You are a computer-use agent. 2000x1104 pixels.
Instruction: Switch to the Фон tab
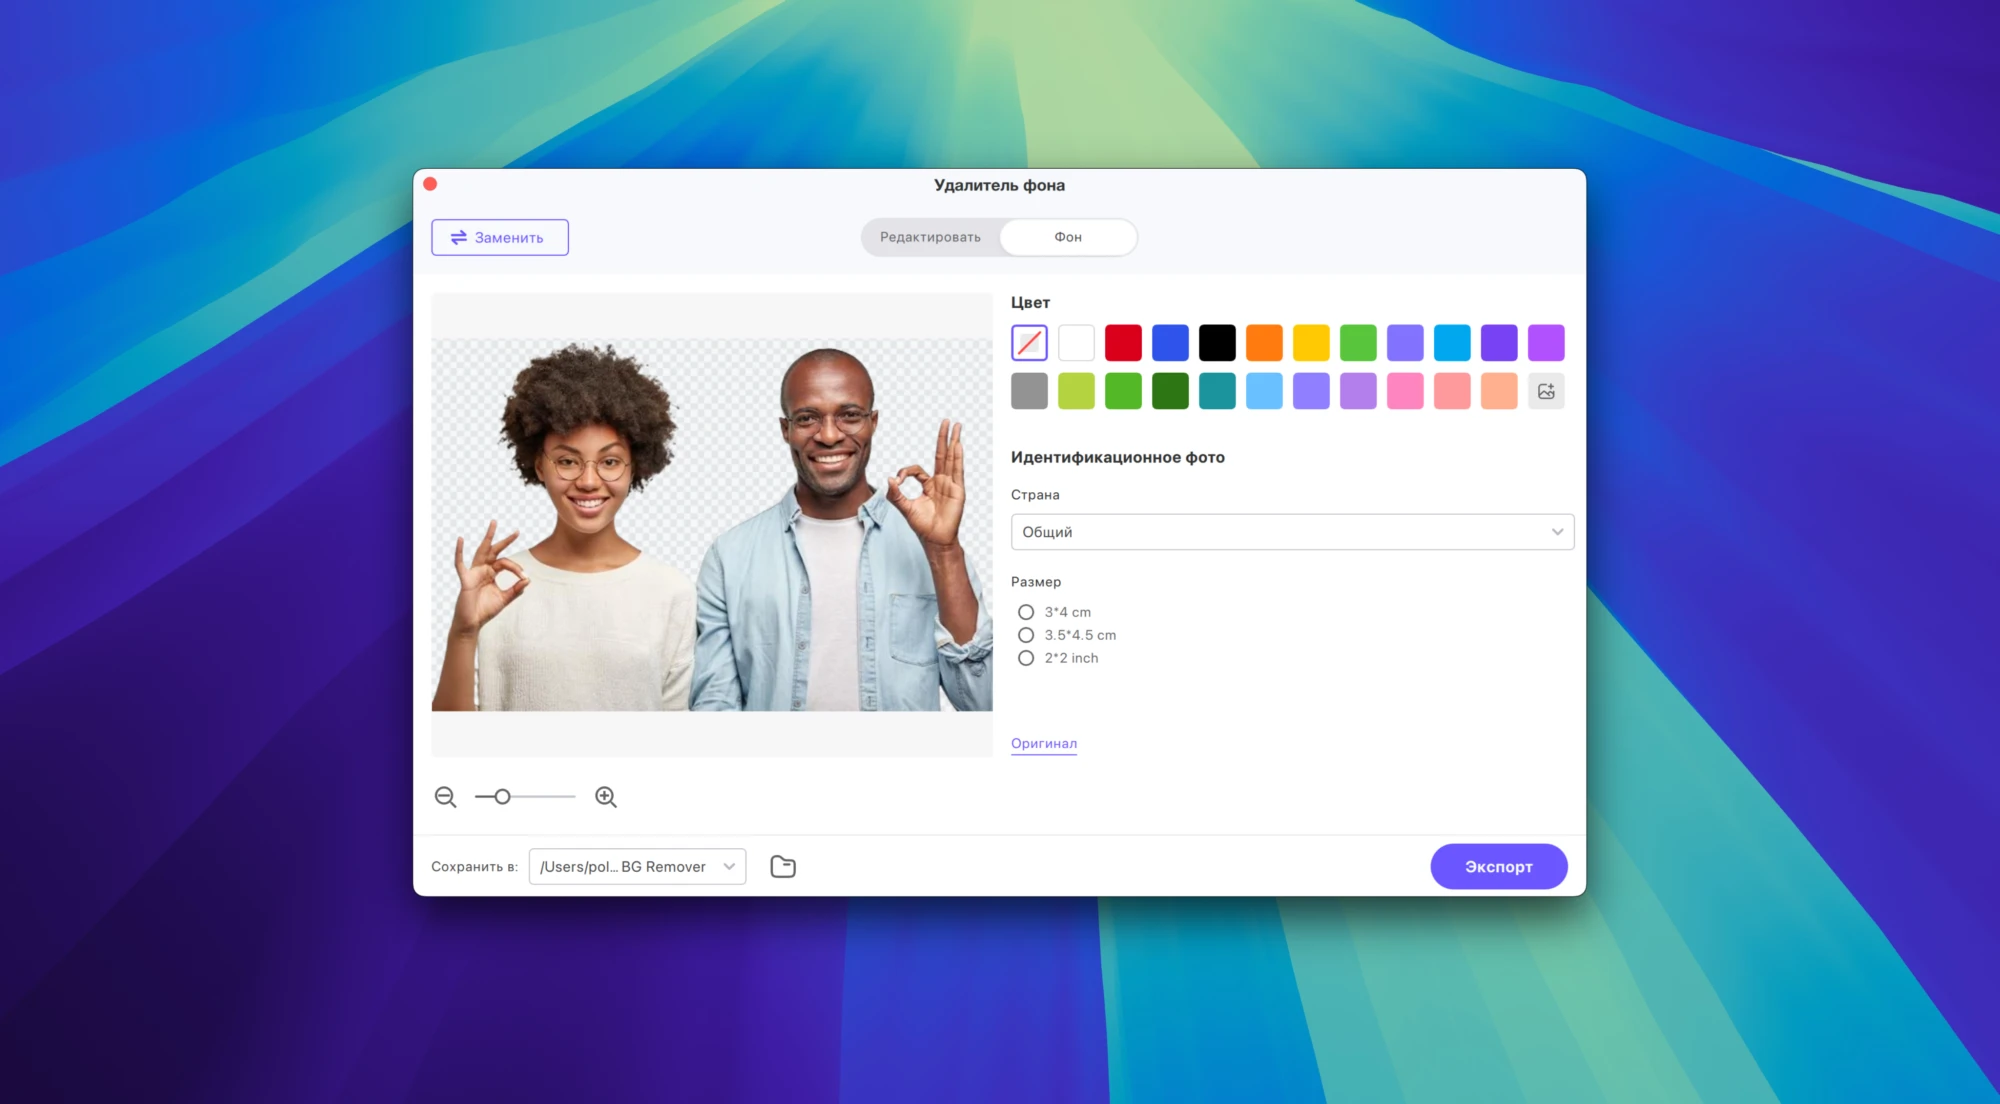(1068, 237)
